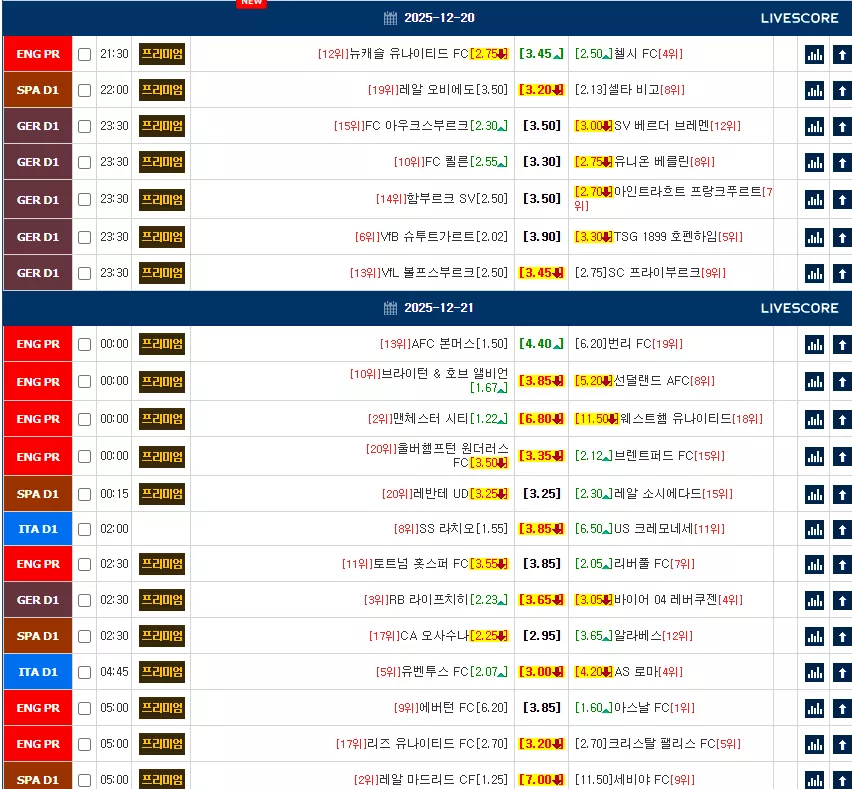This screenshot has height=789, width=852.
Task: Open stats chart for 맨체스터 시티 match
Action: coord(814,419)
